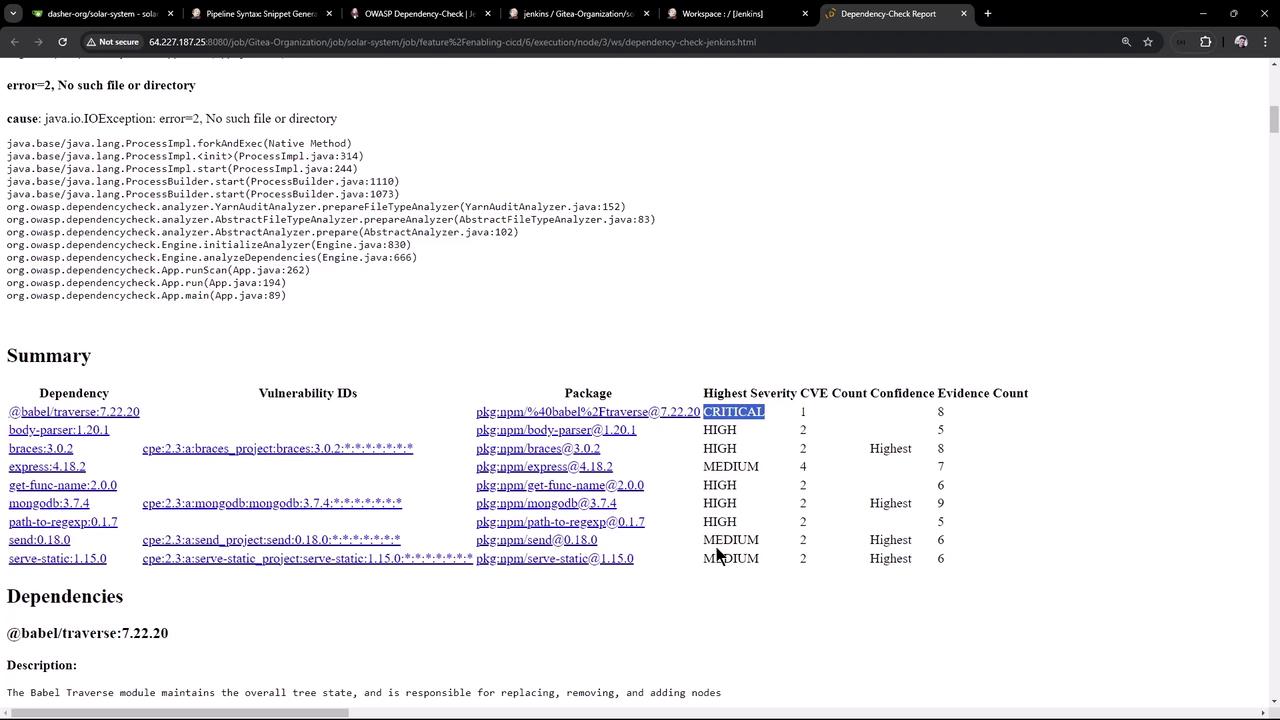This screenshot has height=720, width=1280.
Task: Sort by the Confidence column header
Action: [902, 393]
